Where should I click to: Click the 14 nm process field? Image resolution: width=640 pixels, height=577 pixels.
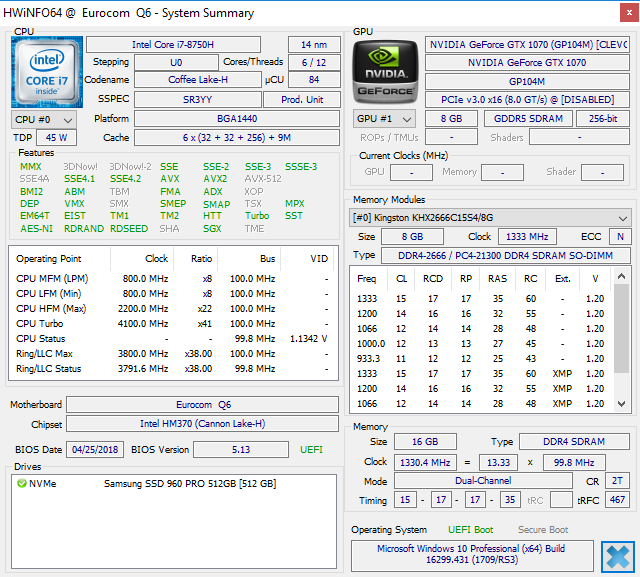[x=314, y=44]
